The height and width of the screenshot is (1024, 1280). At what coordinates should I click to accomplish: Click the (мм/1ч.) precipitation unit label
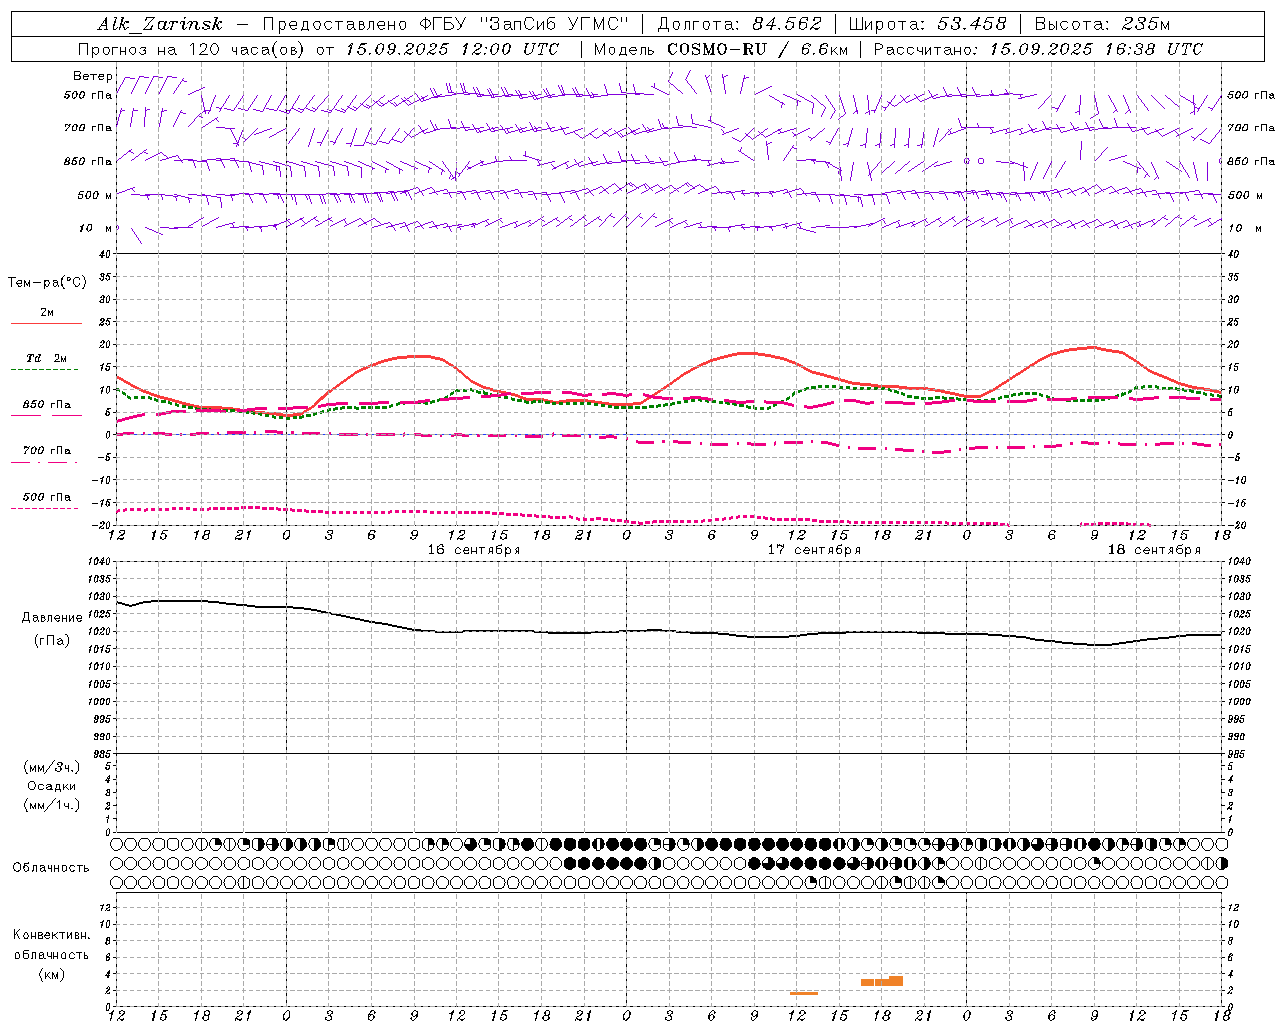(52, 805)
